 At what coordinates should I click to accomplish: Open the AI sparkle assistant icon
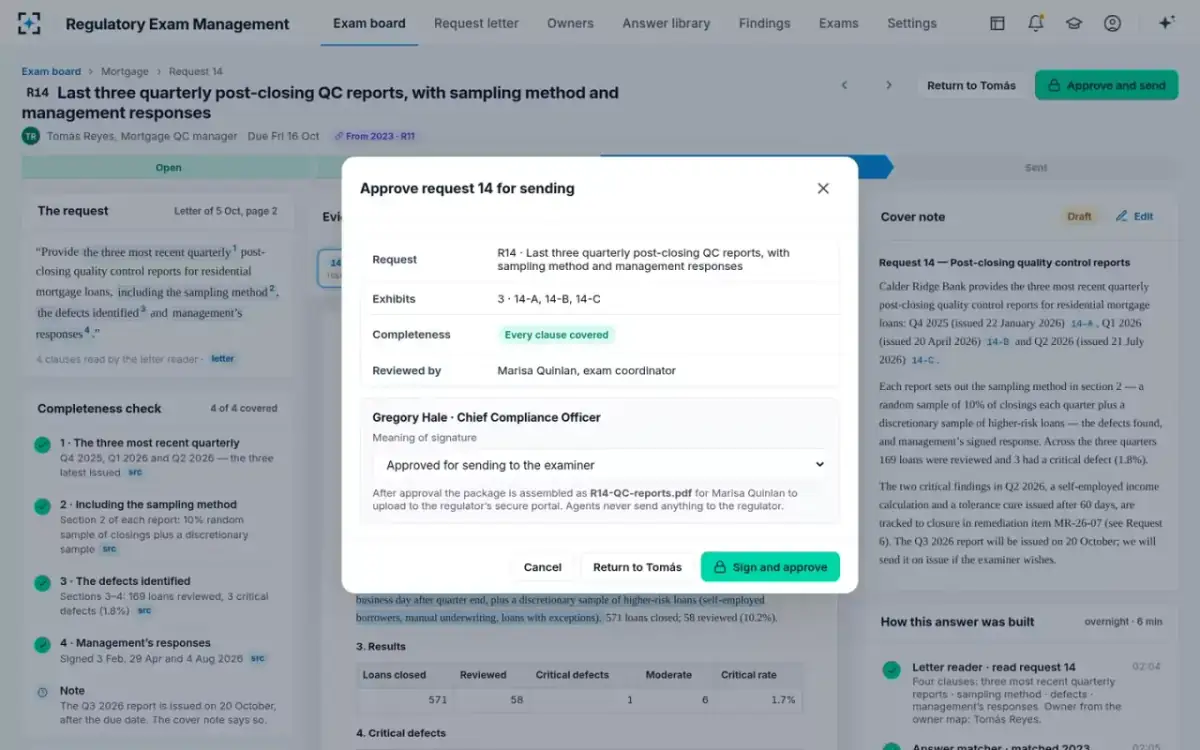coord(1166,23)
